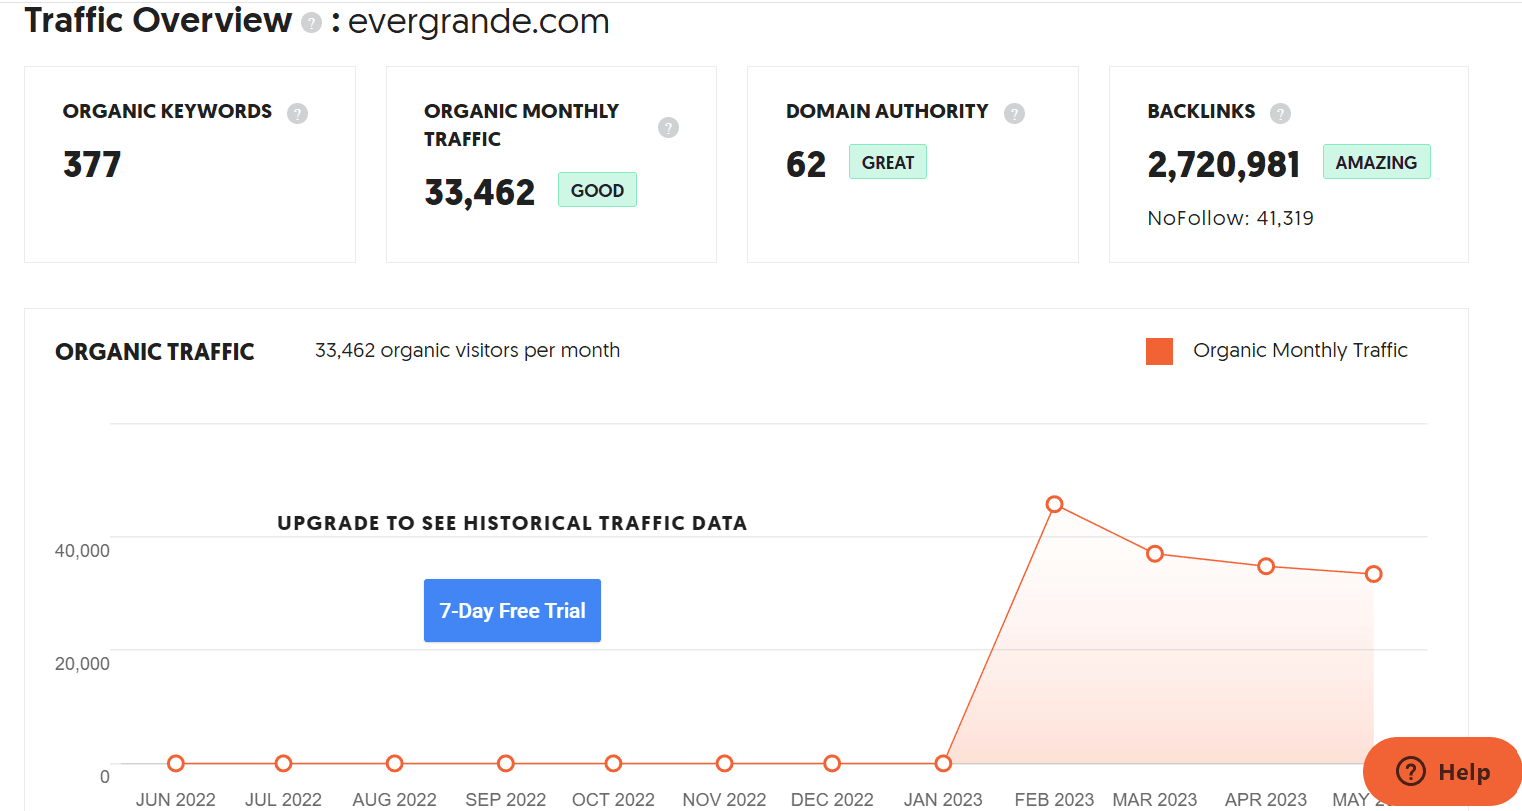Open the Backlinks help icon
Image resolution: width=1522 pixels, height=811 pixels.
[x=1281, y=113]
